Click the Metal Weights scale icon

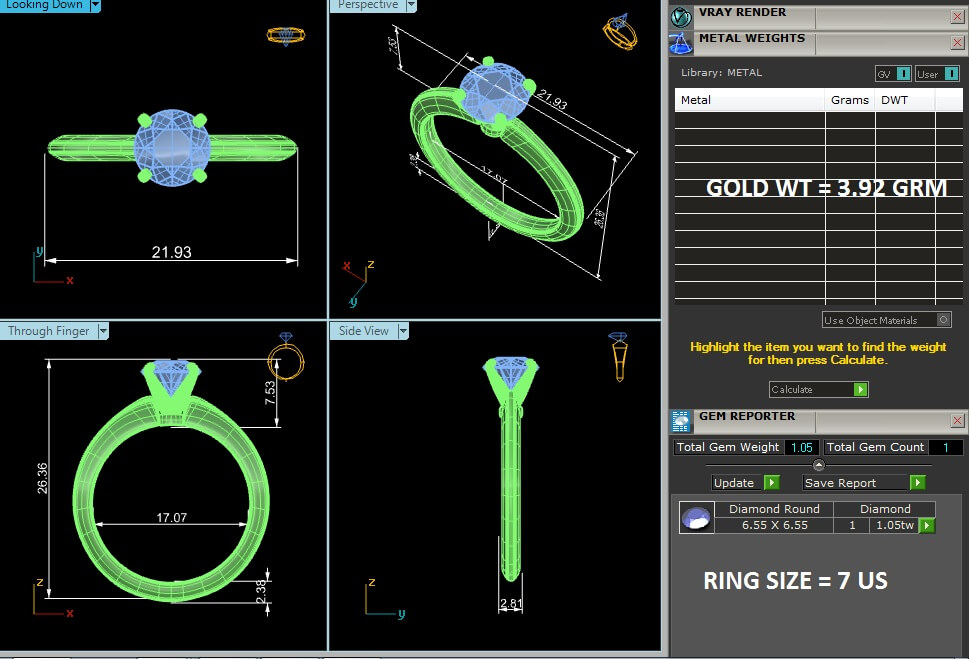coord(681,43)
